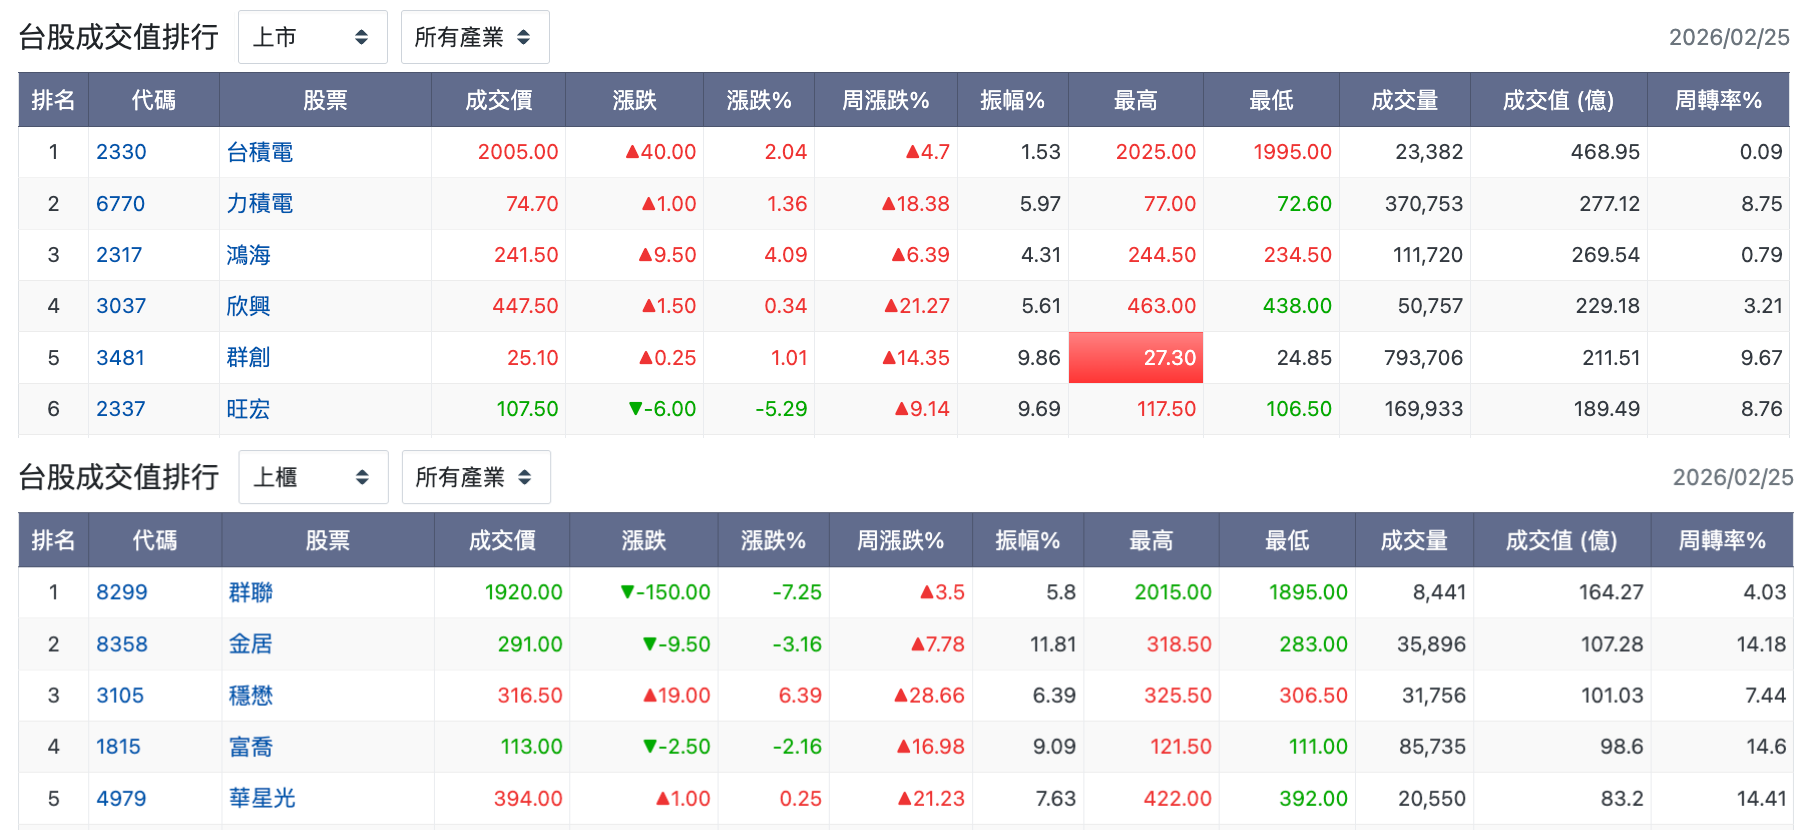Open stock code link 6770
The height and width of the screenshot is (830, 1818).
(120, 204)
